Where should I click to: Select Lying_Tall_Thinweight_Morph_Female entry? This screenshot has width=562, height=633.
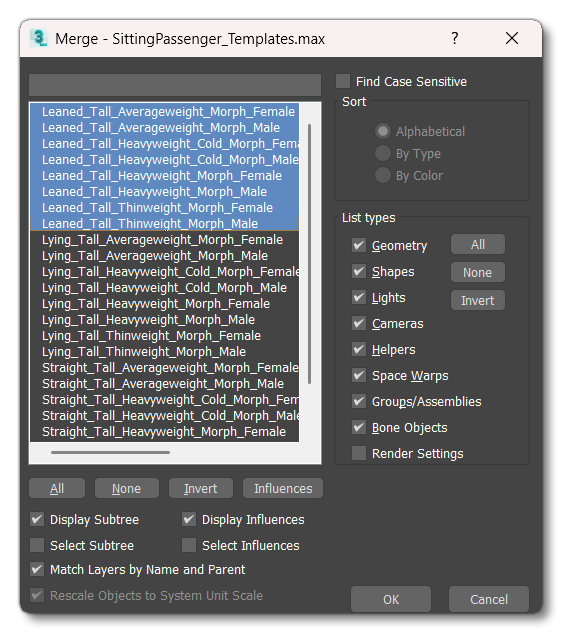[x=165, y=336]
